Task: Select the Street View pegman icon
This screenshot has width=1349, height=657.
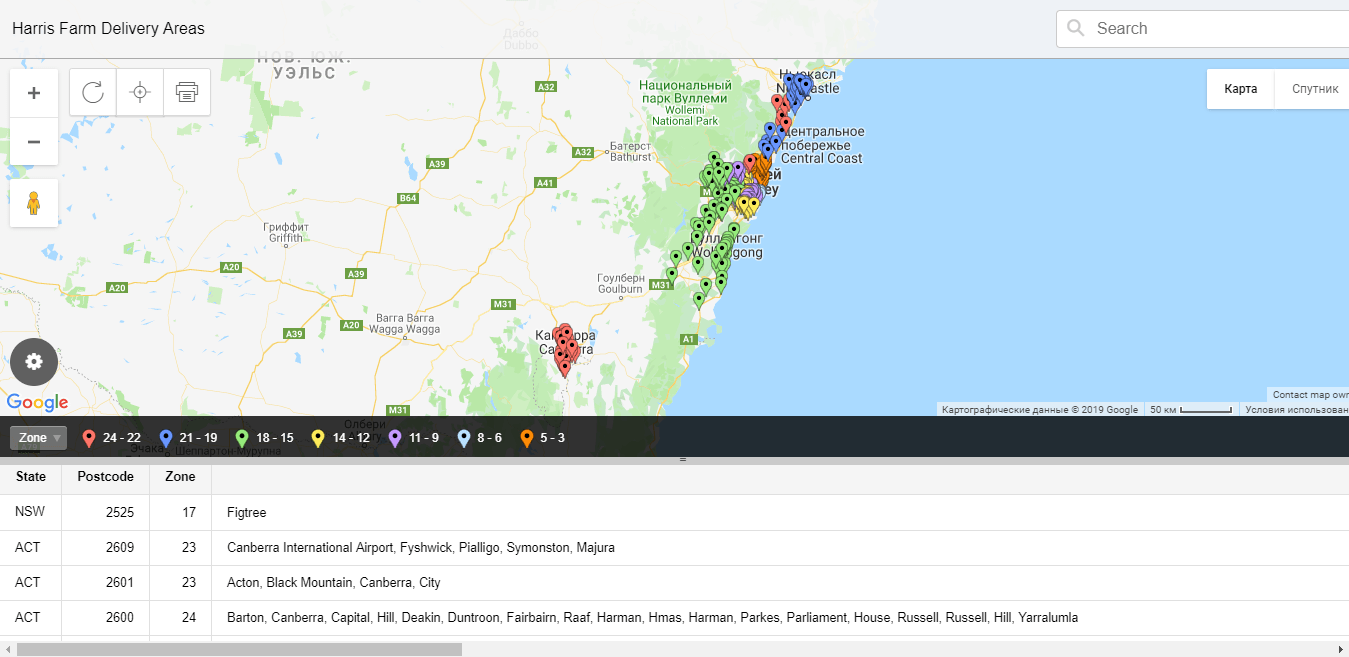Action: [x=34, y=203]
